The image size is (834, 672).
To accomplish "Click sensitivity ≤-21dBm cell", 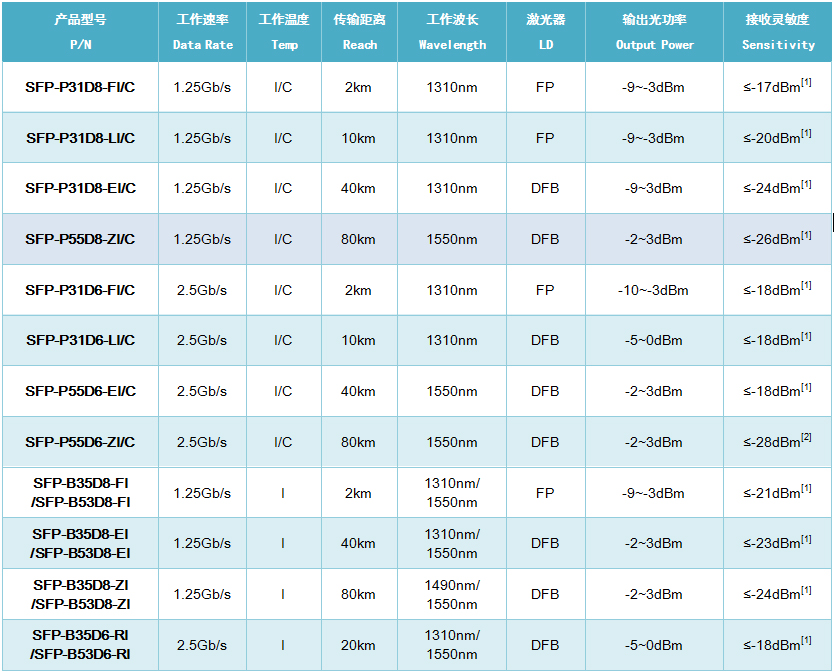I will [778, 492].
